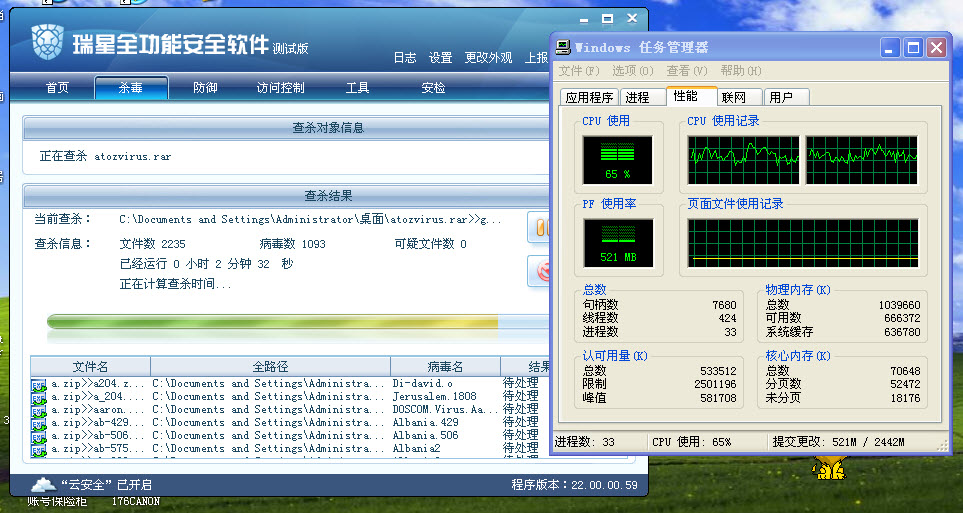Open Task Manager 选项(O) menu
This screenshot has height=513, width=963.
point(633,71)
